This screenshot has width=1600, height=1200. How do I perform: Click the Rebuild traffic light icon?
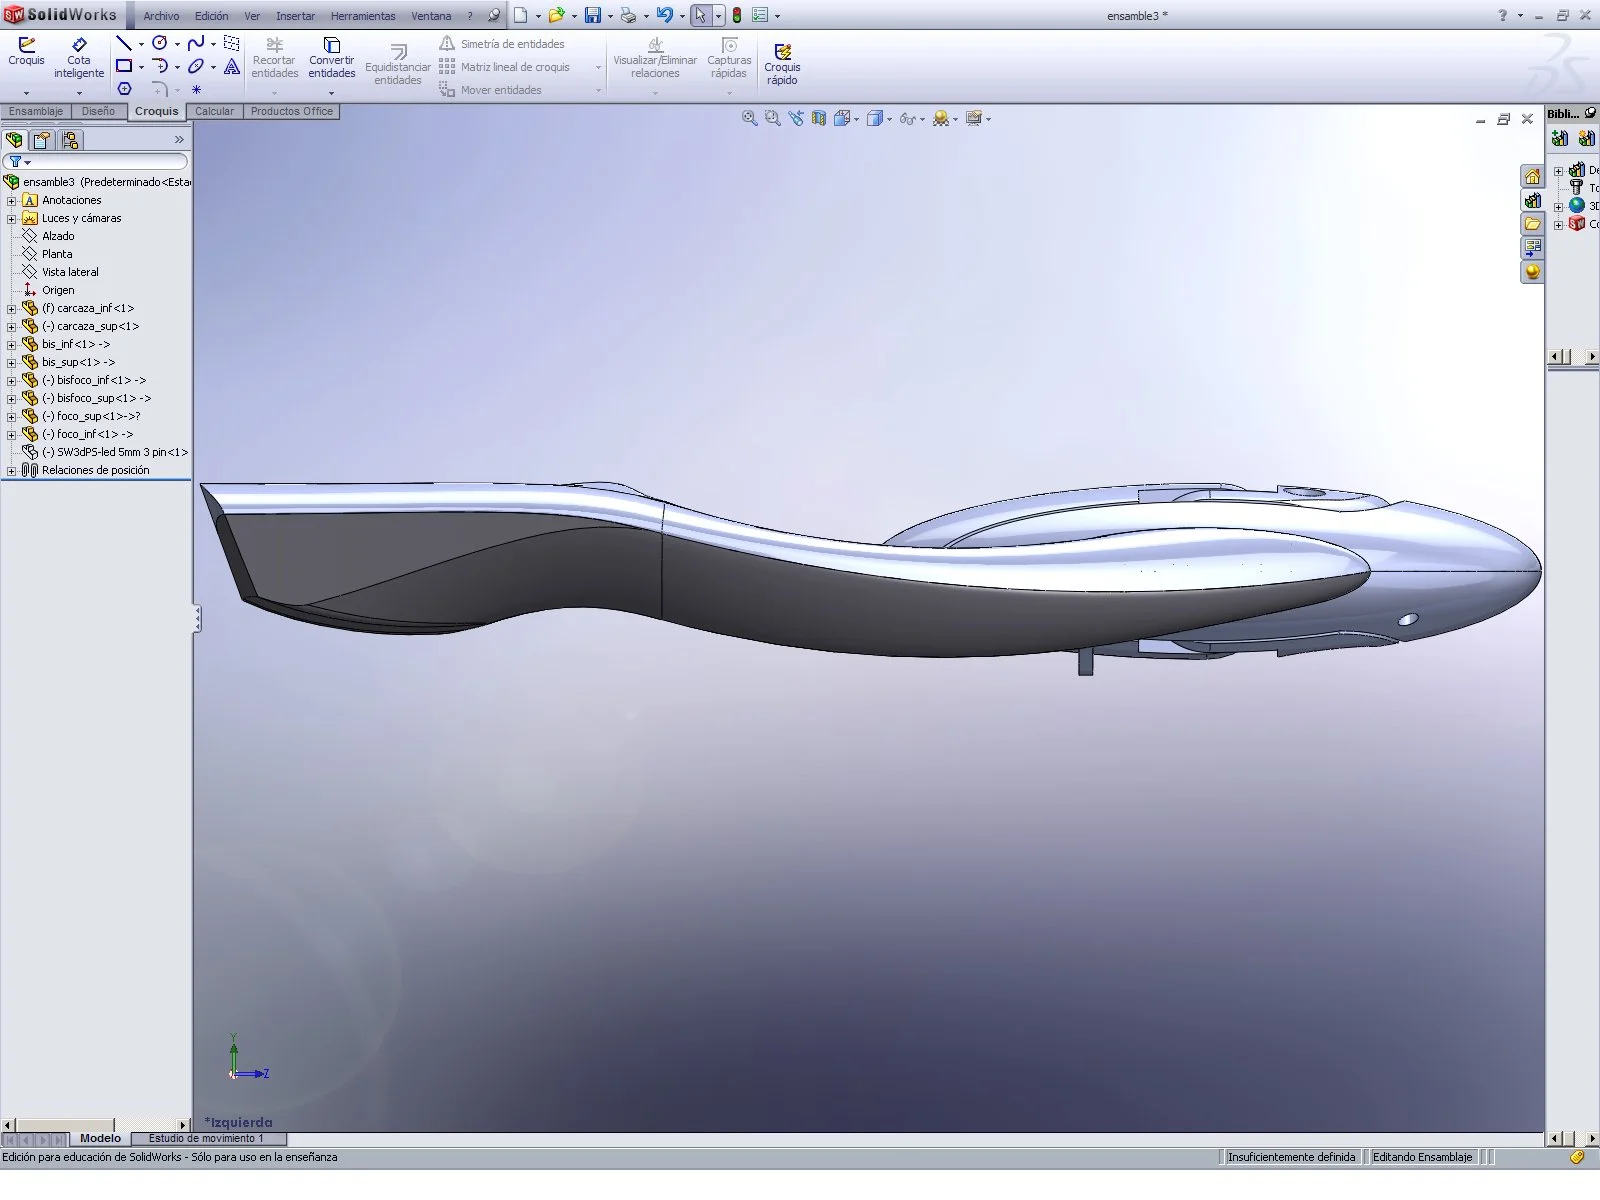point(737,15)
